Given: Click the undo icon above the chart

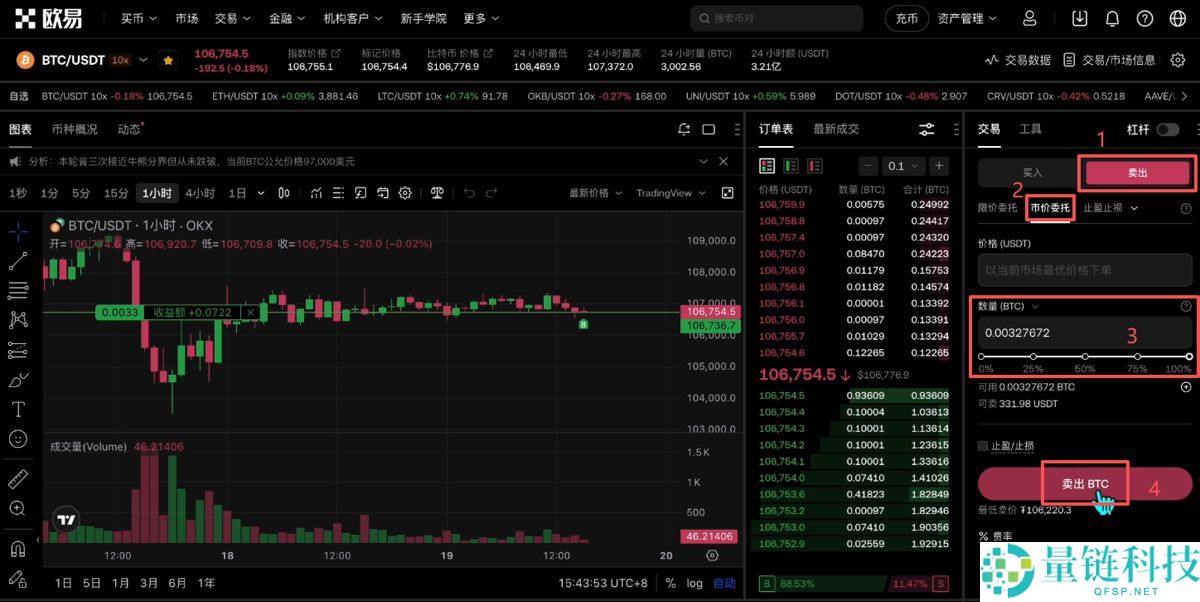Looking at the screenshot, I should [x=470, y=192].
